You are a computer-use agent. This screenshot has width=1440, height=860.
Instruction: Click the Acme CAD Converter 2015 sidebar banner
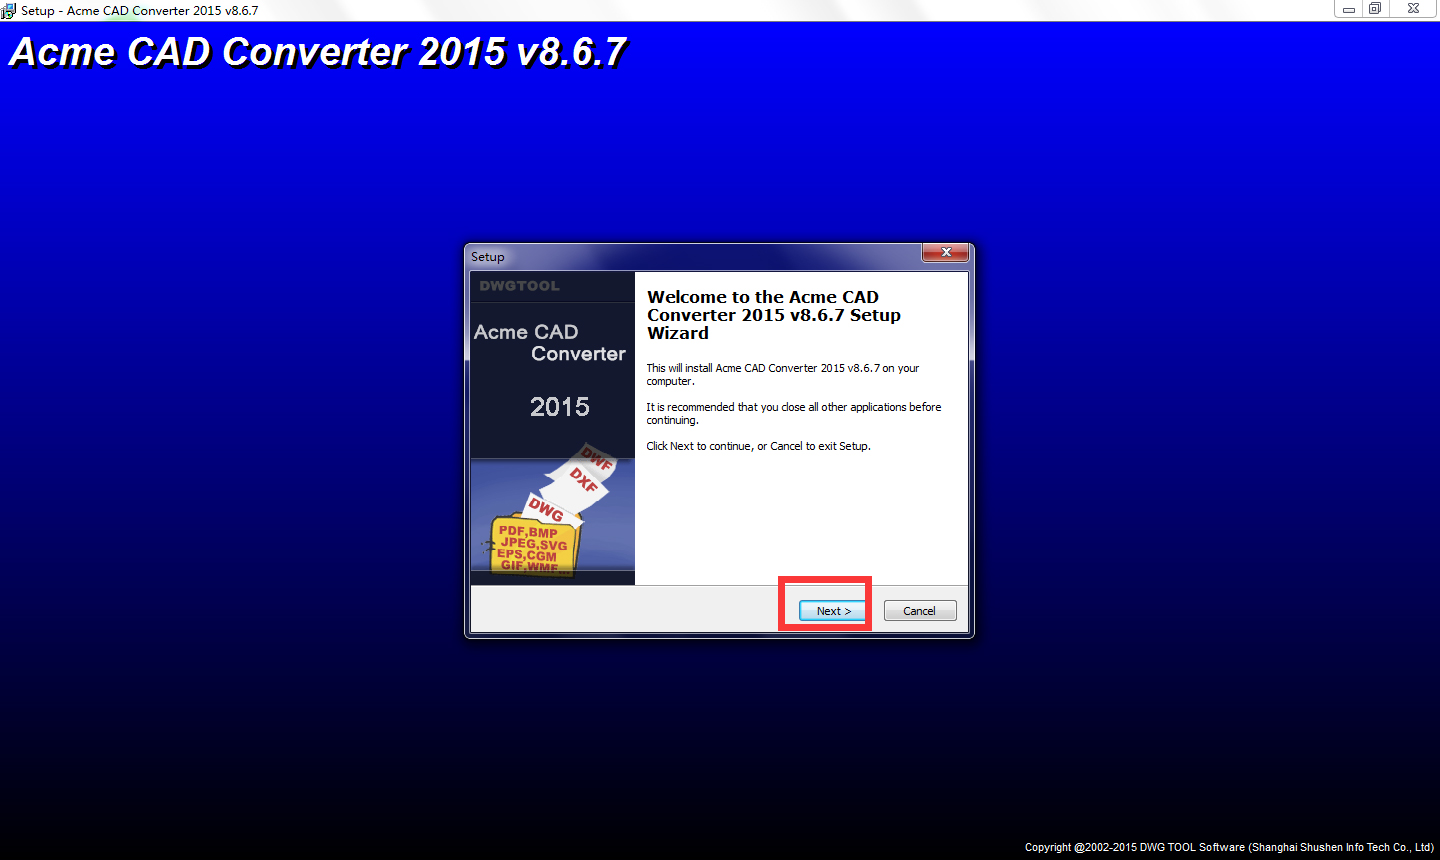point(551,343)
